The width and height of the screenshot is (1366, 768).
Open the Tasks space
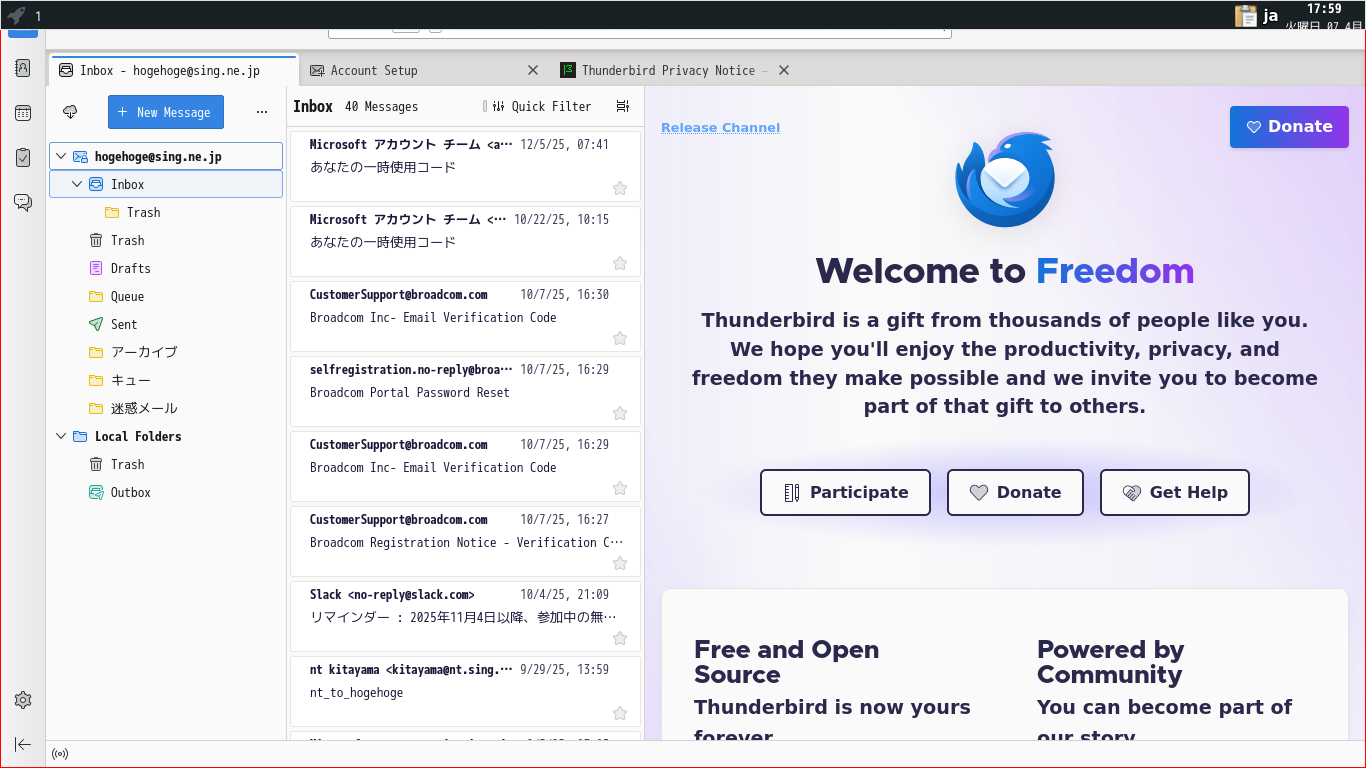[x=23, y=157]
